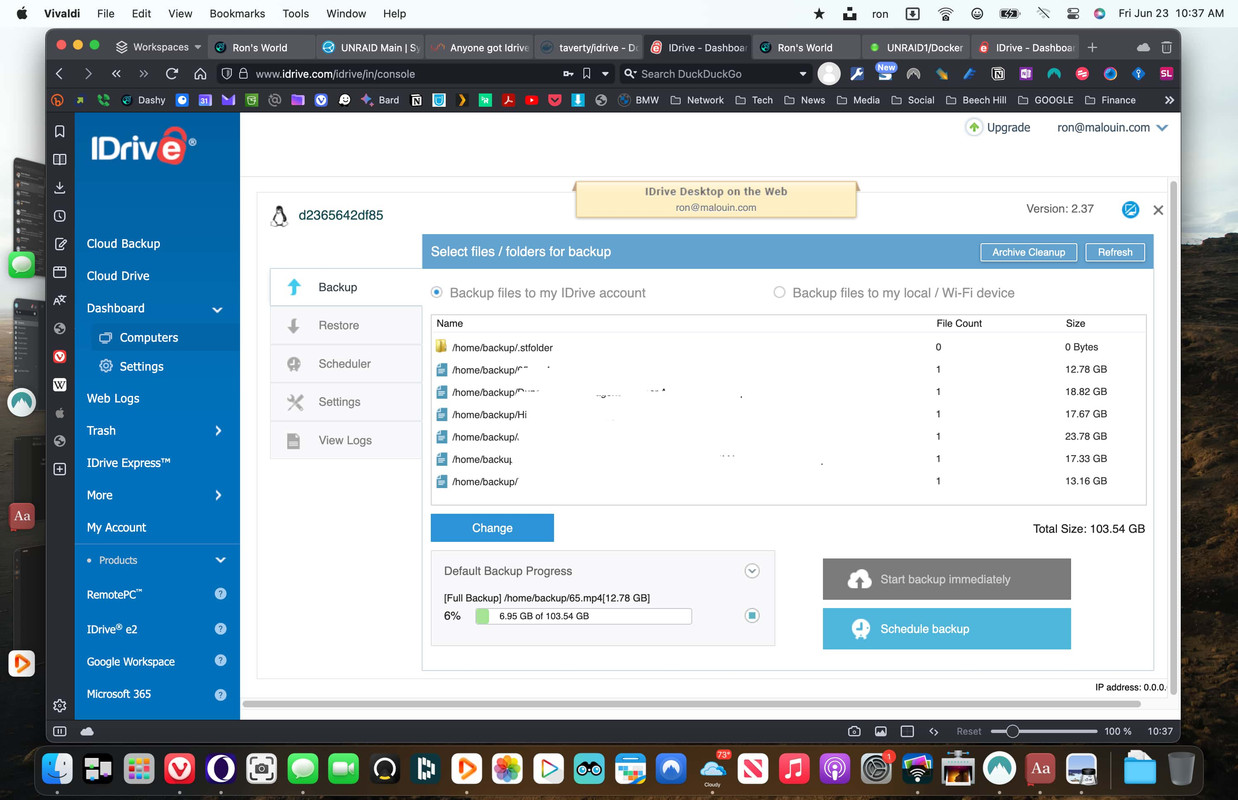Open the Restore section
The image size is (1238, 800).
coord(346,325)
